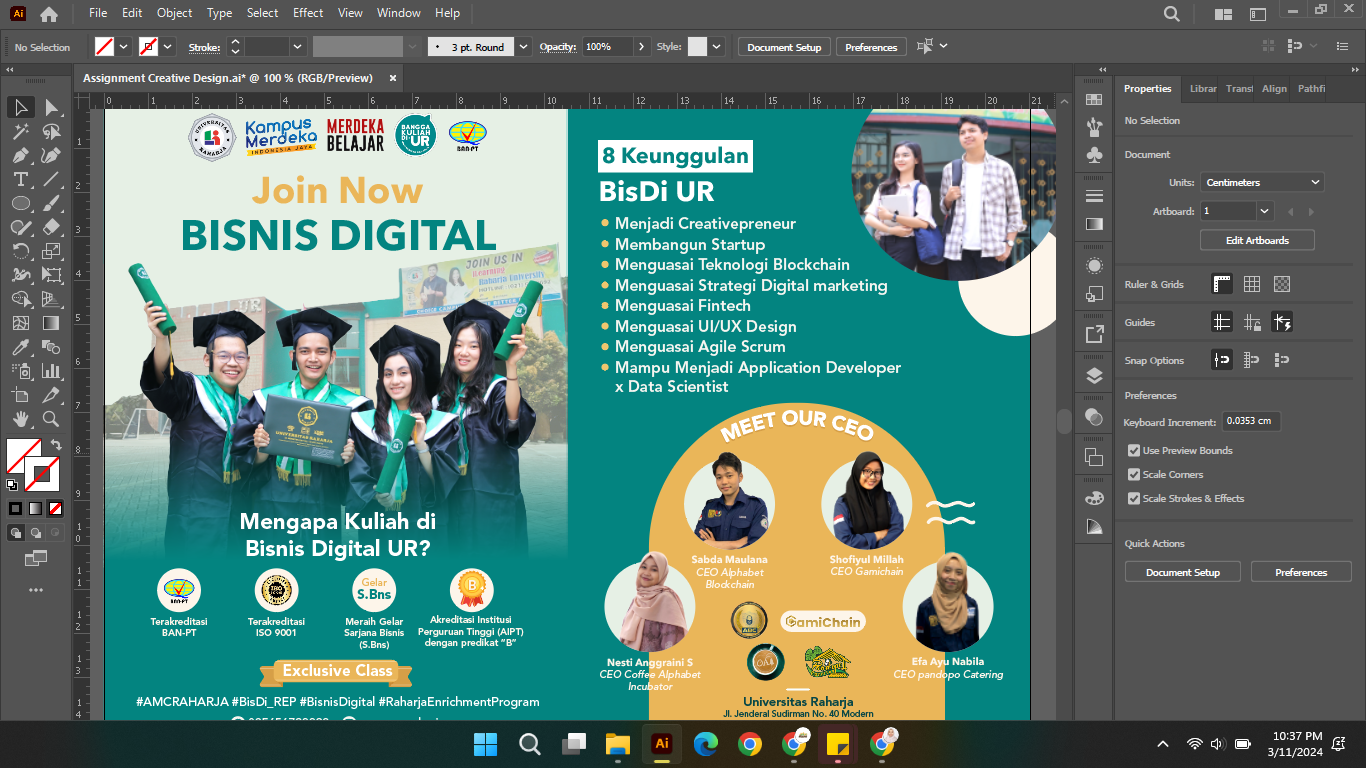1366x768 pixels.
Task: Choose the Magic Wand tool
Action: (20, 131)
